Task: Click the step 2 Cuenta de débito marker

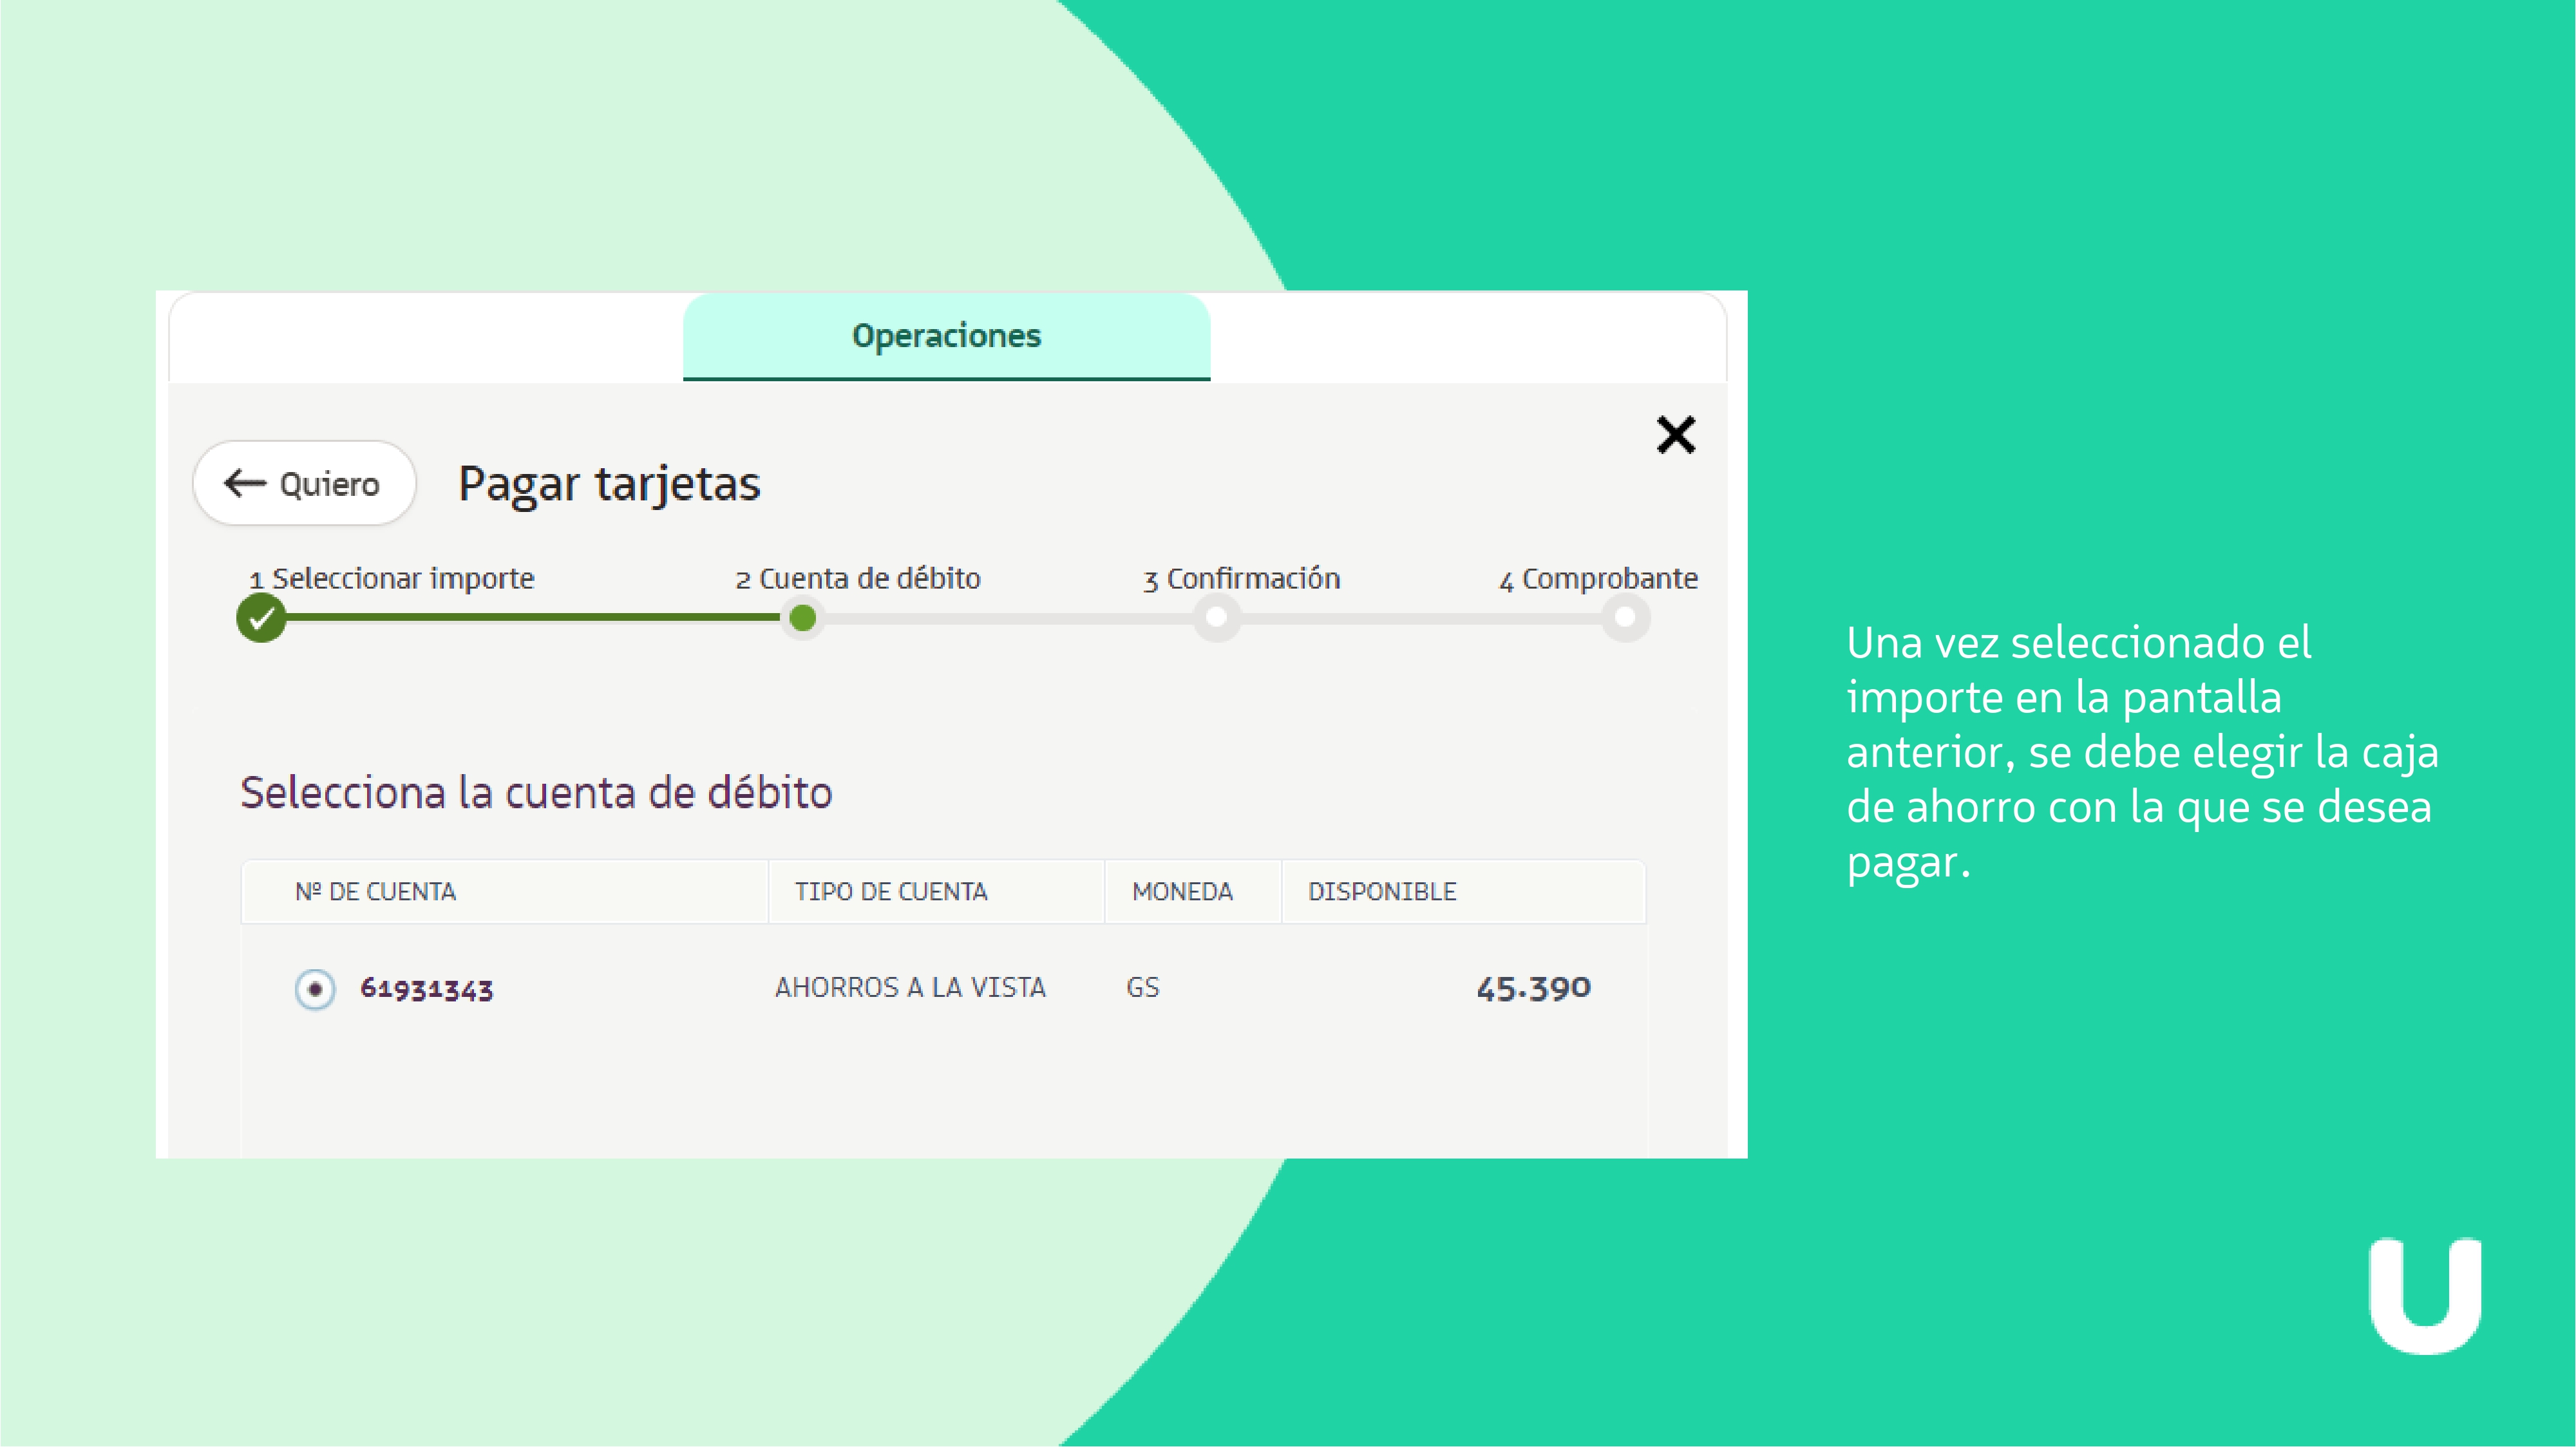Action: tap(802, 618)
